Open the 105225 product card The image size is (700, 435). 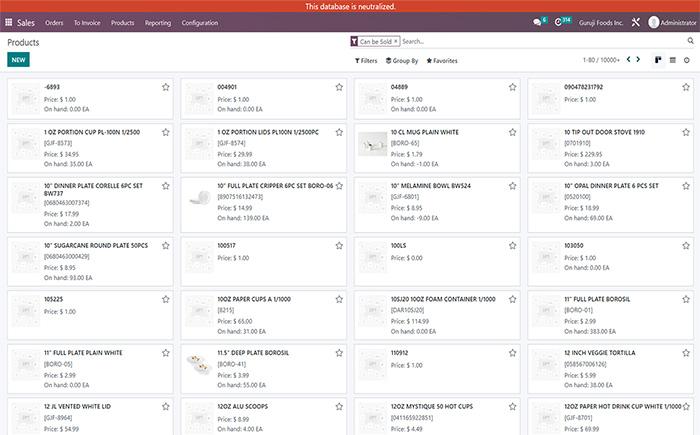pos(90,315)
